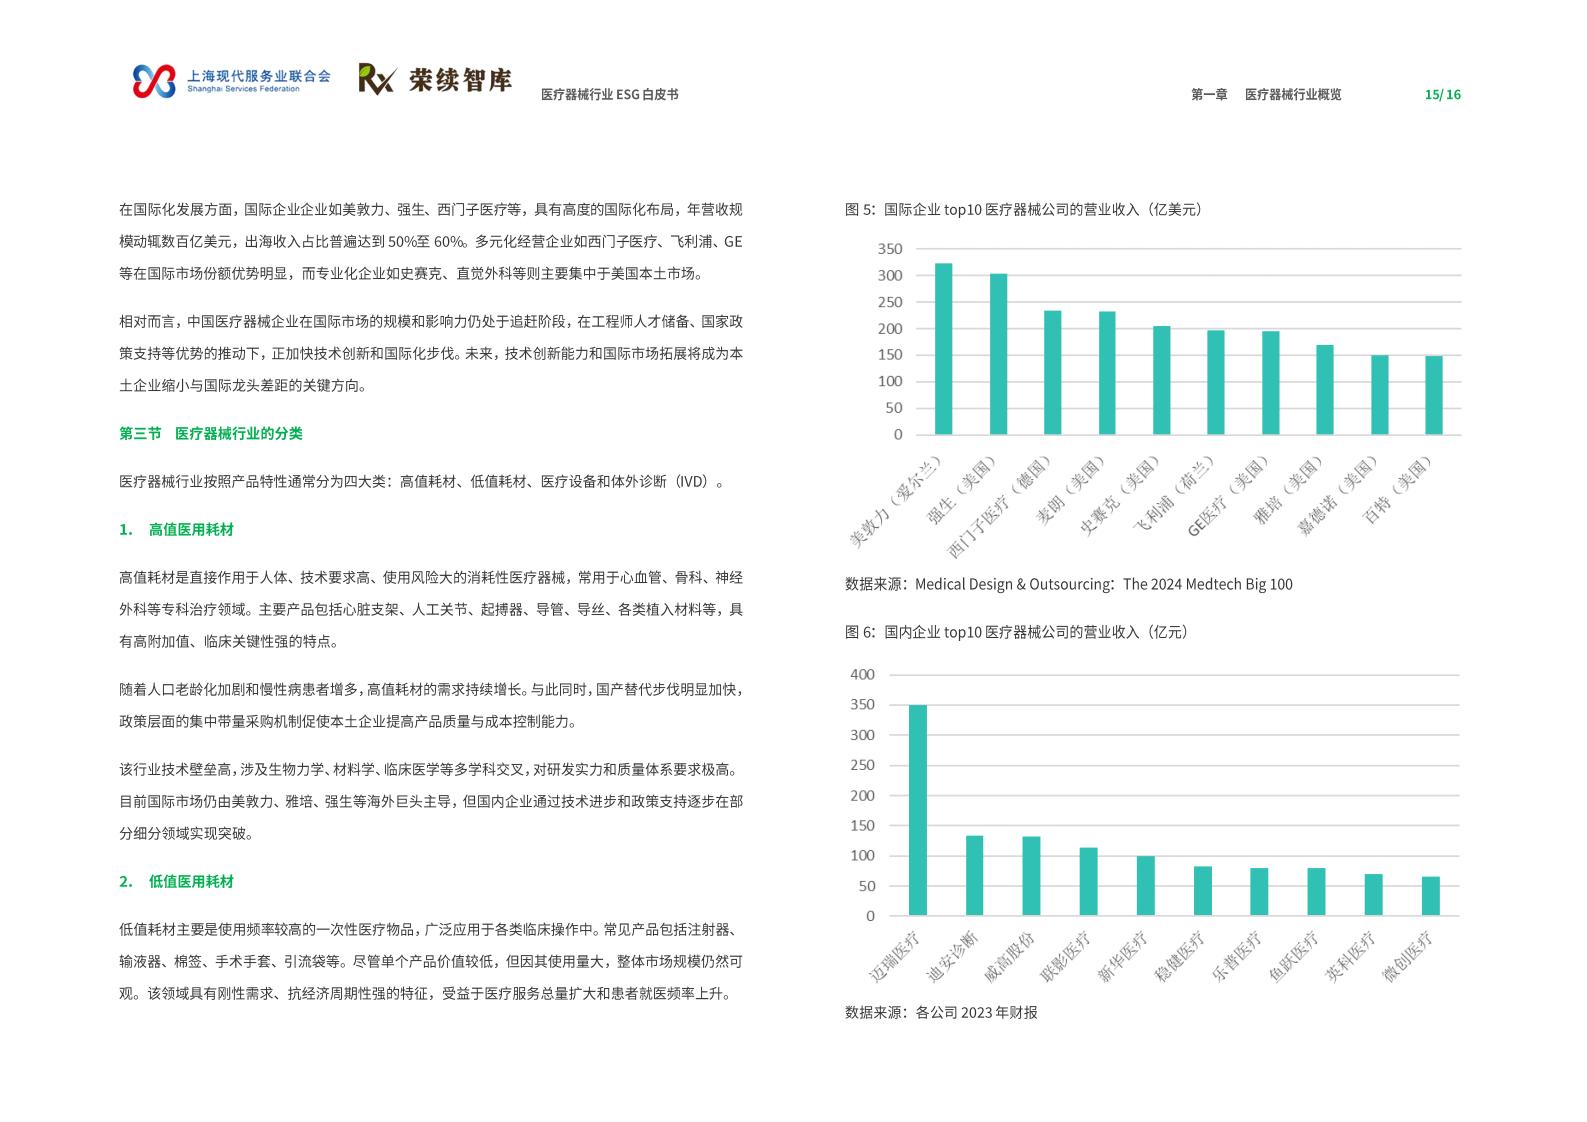Click the 百特 bar in figure 5
The width and height of the screenshot is (1587, 1122).
(1434, 395)
